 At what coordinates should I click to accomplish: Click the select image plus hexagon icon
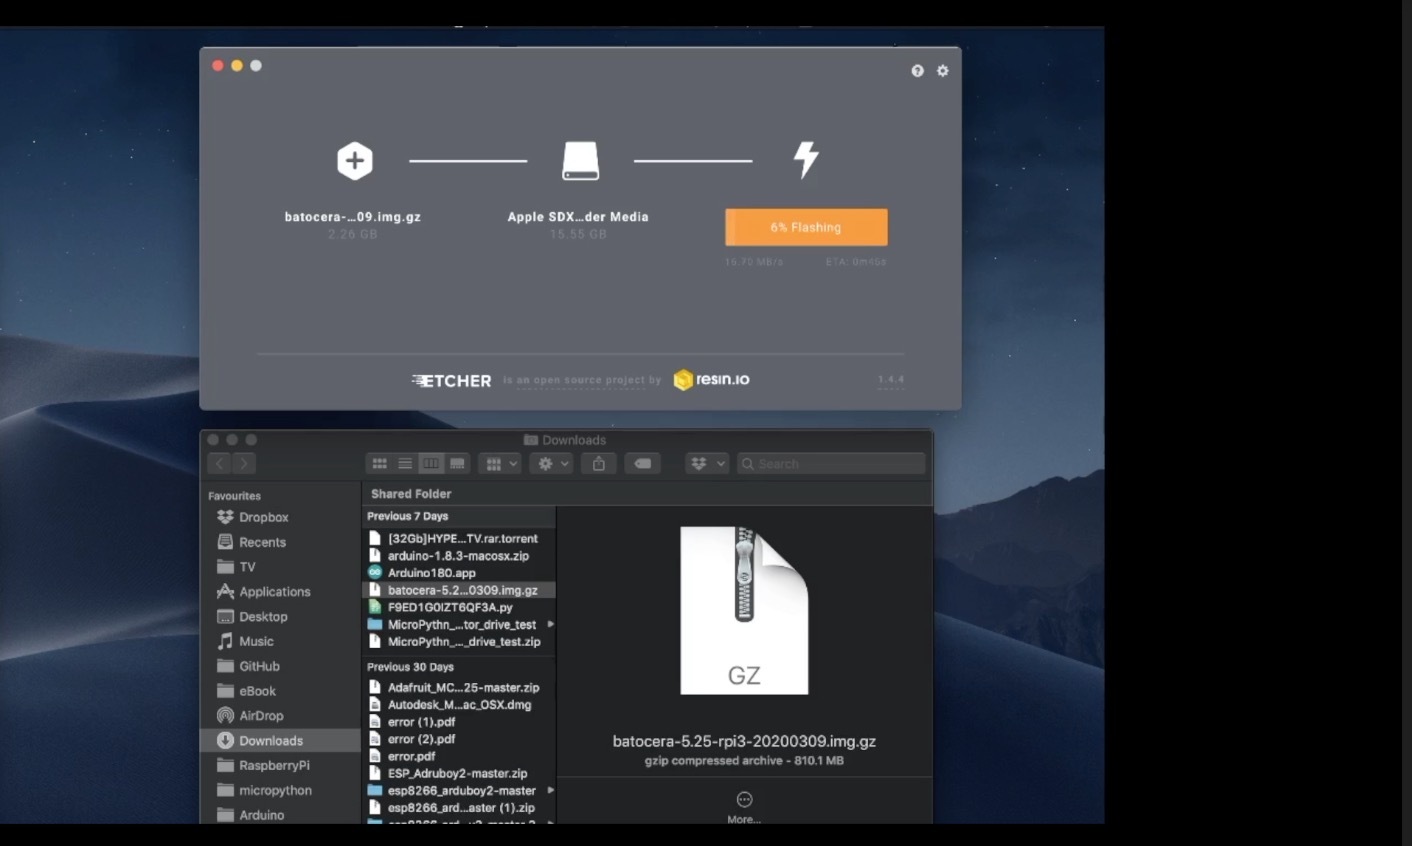(x=354, y=161)
